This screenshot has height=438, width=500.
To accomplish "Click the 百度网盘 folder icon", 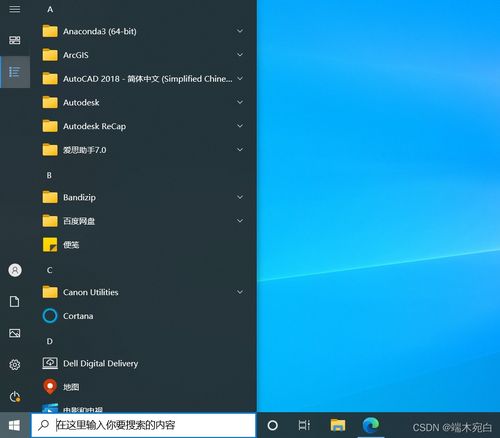I will 50,221.
